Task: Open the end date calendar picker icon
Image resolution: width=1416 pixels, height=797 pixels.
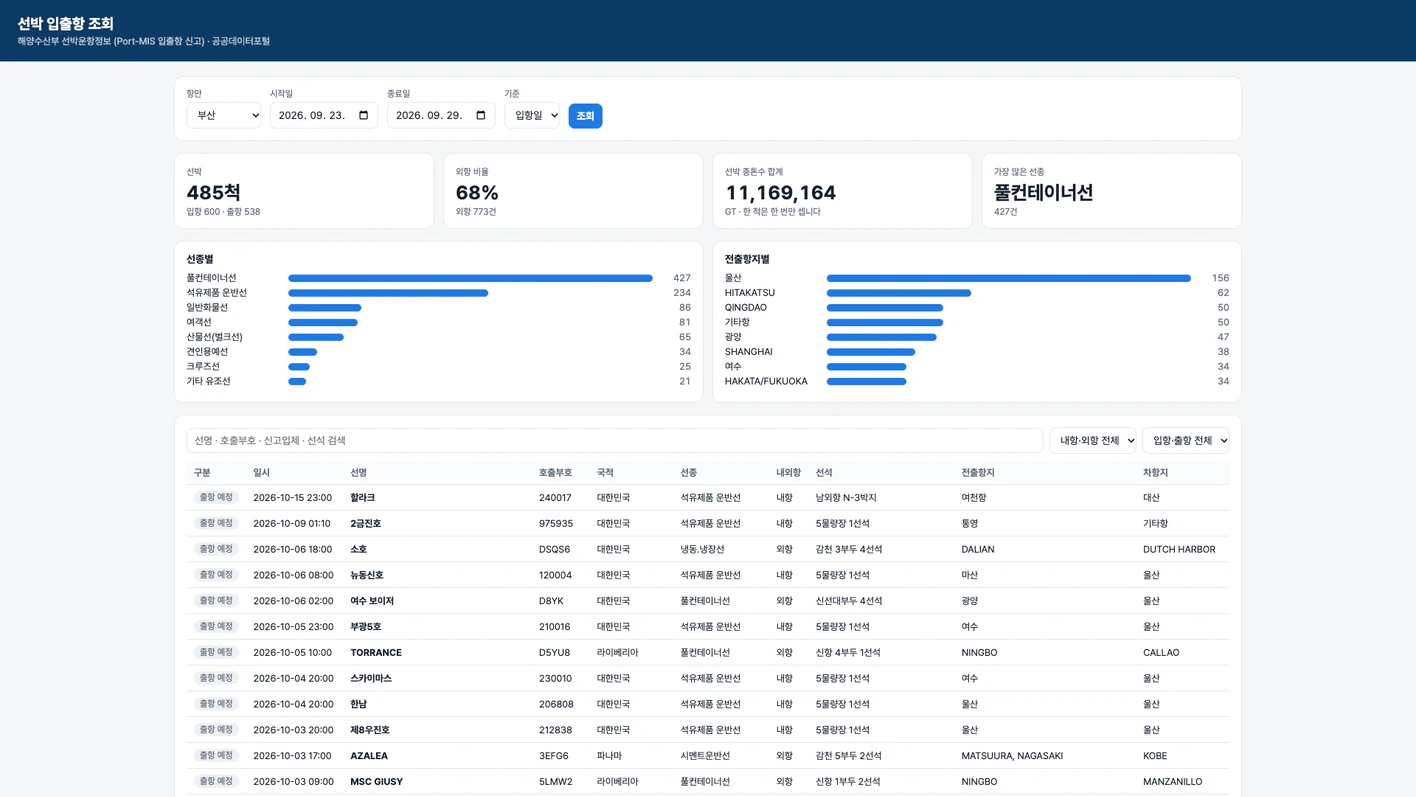Action: coord(480,116)
